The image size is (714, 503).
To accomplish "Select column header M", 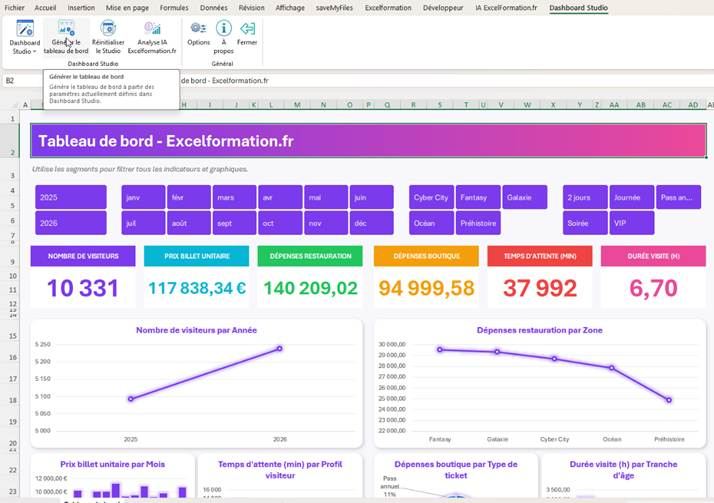I will 297,105.
